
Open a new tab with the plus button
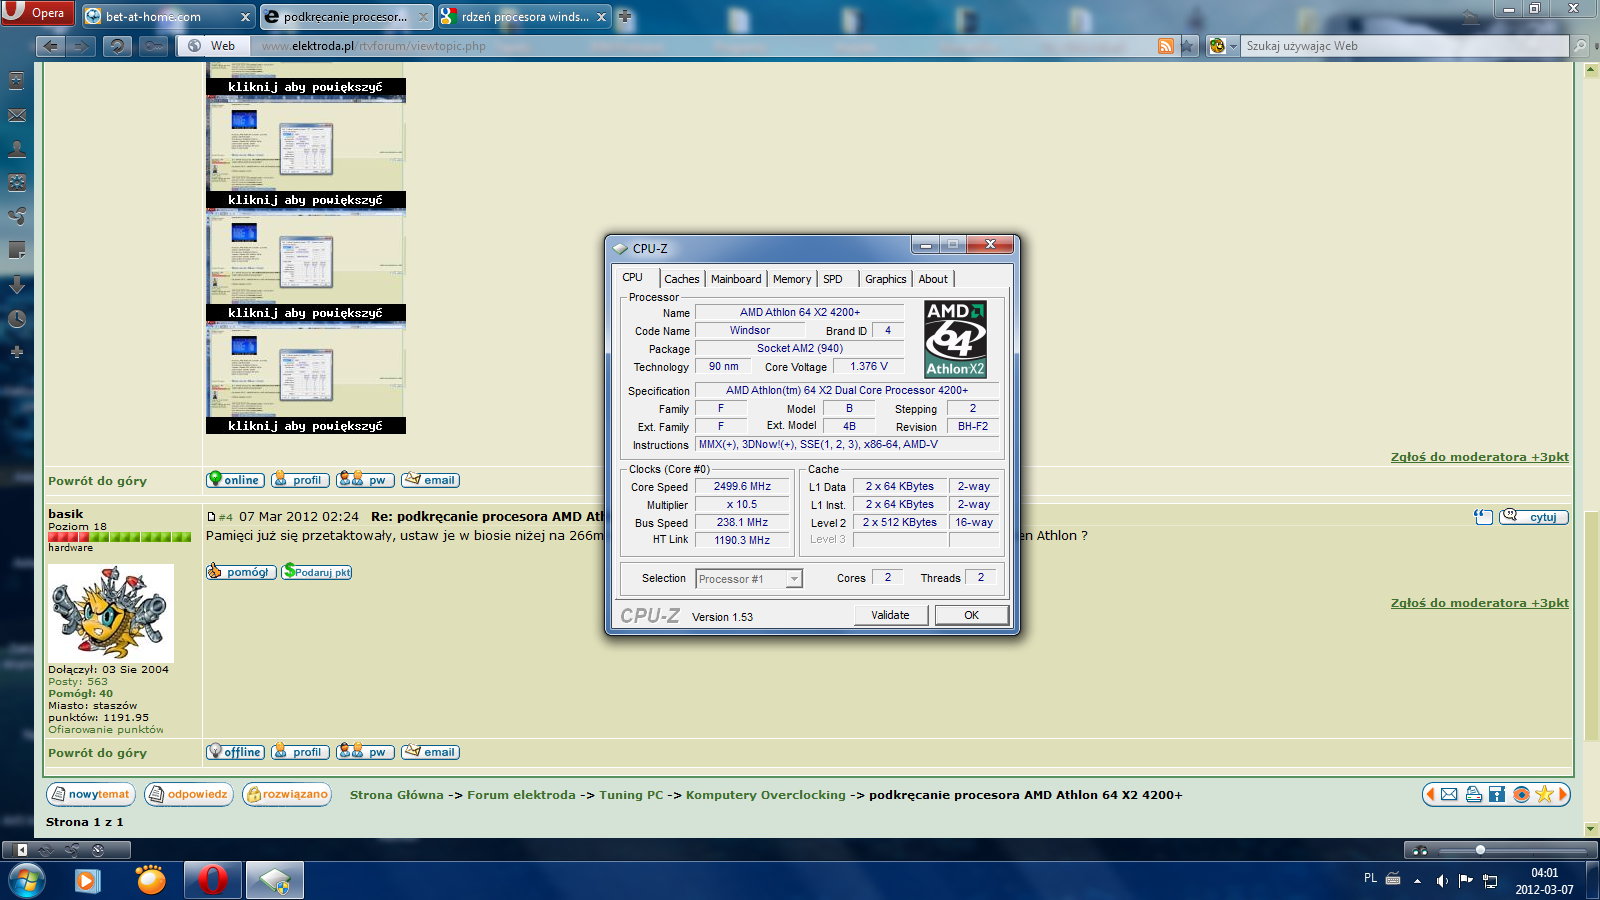pos(625,16)
